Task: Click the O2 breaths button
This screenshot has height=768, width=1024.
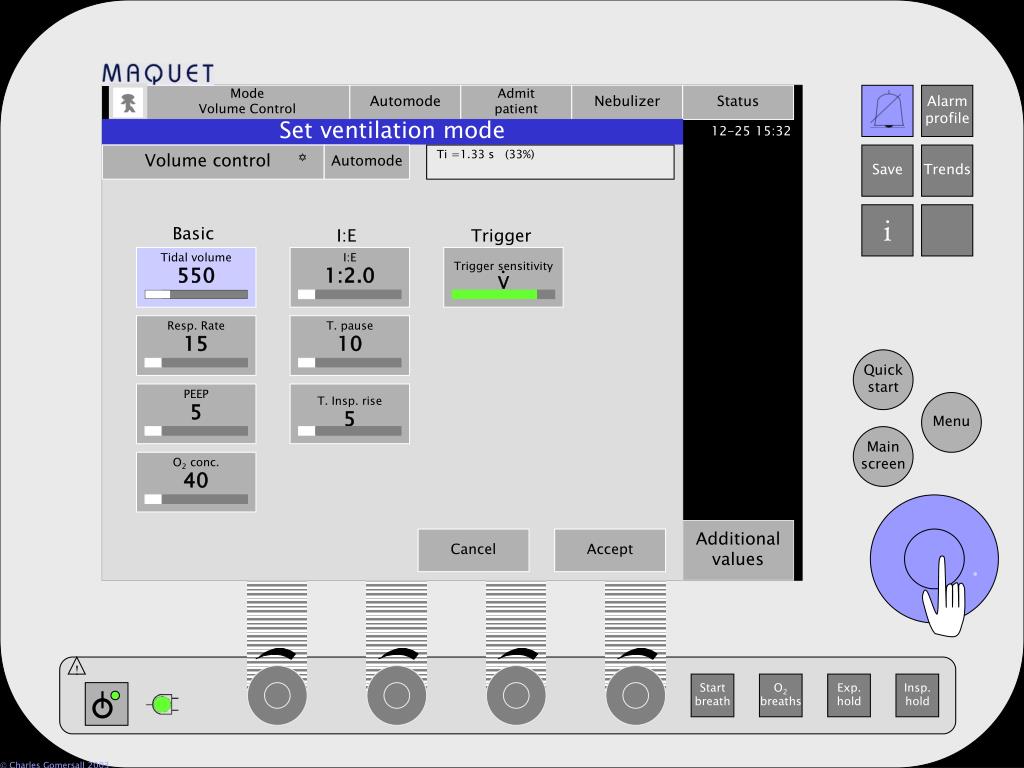Action: 780,696
